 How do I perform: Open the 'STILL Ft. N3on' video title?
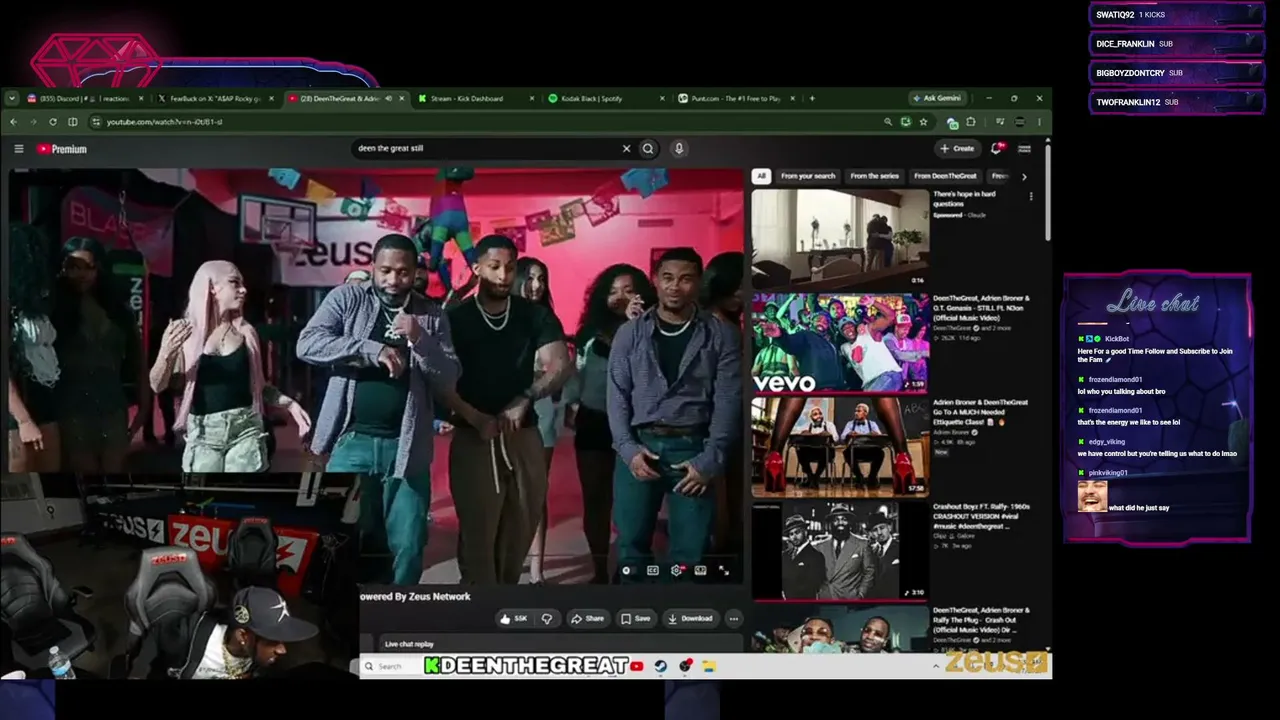tap(981, 307)
